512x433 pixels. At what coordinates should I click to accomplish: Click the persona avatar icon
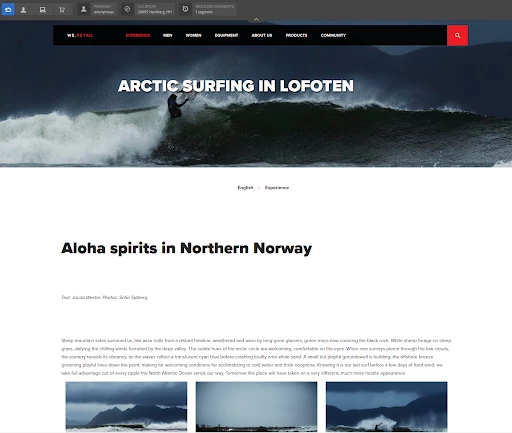click(x=84, y=9)
